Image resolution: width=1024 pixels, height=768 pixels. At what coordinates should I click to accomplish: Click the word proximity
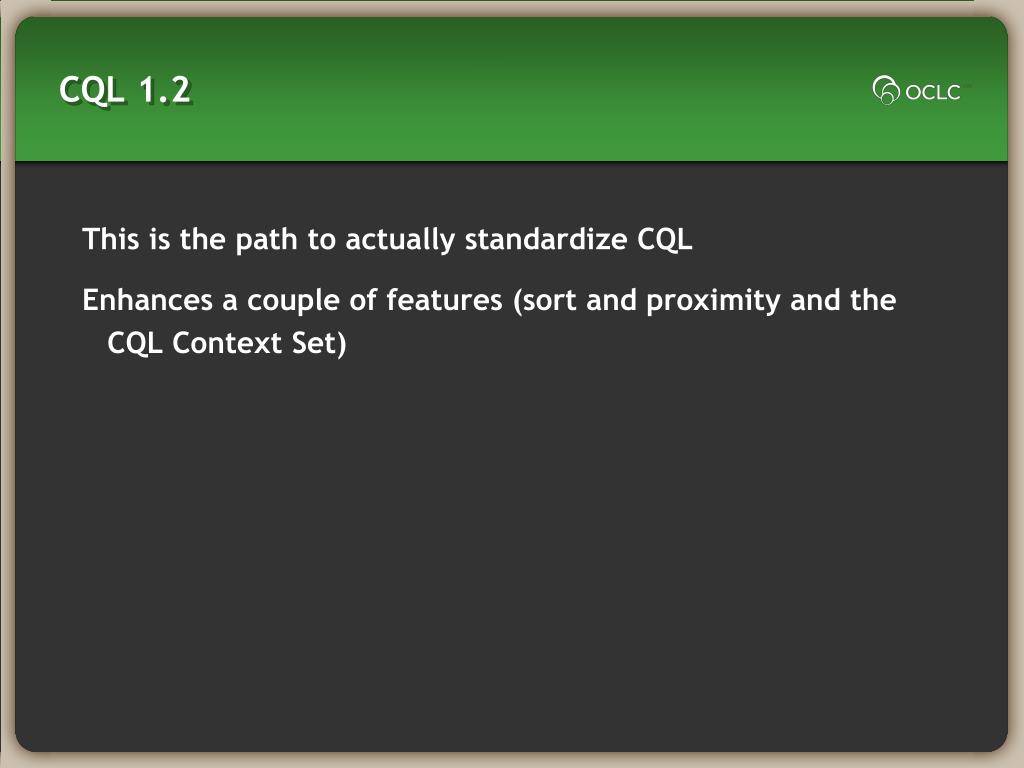pyautogui.click(x=713, y=302)
